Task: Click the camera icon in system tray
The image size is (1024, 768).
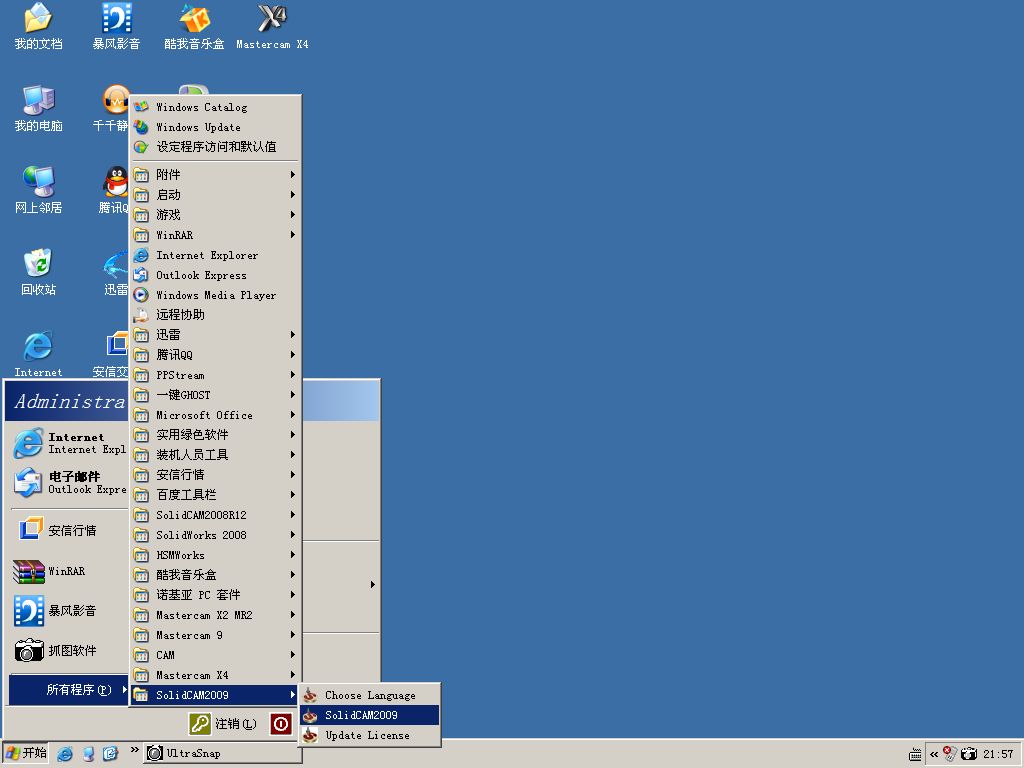Action: point(969,754)
